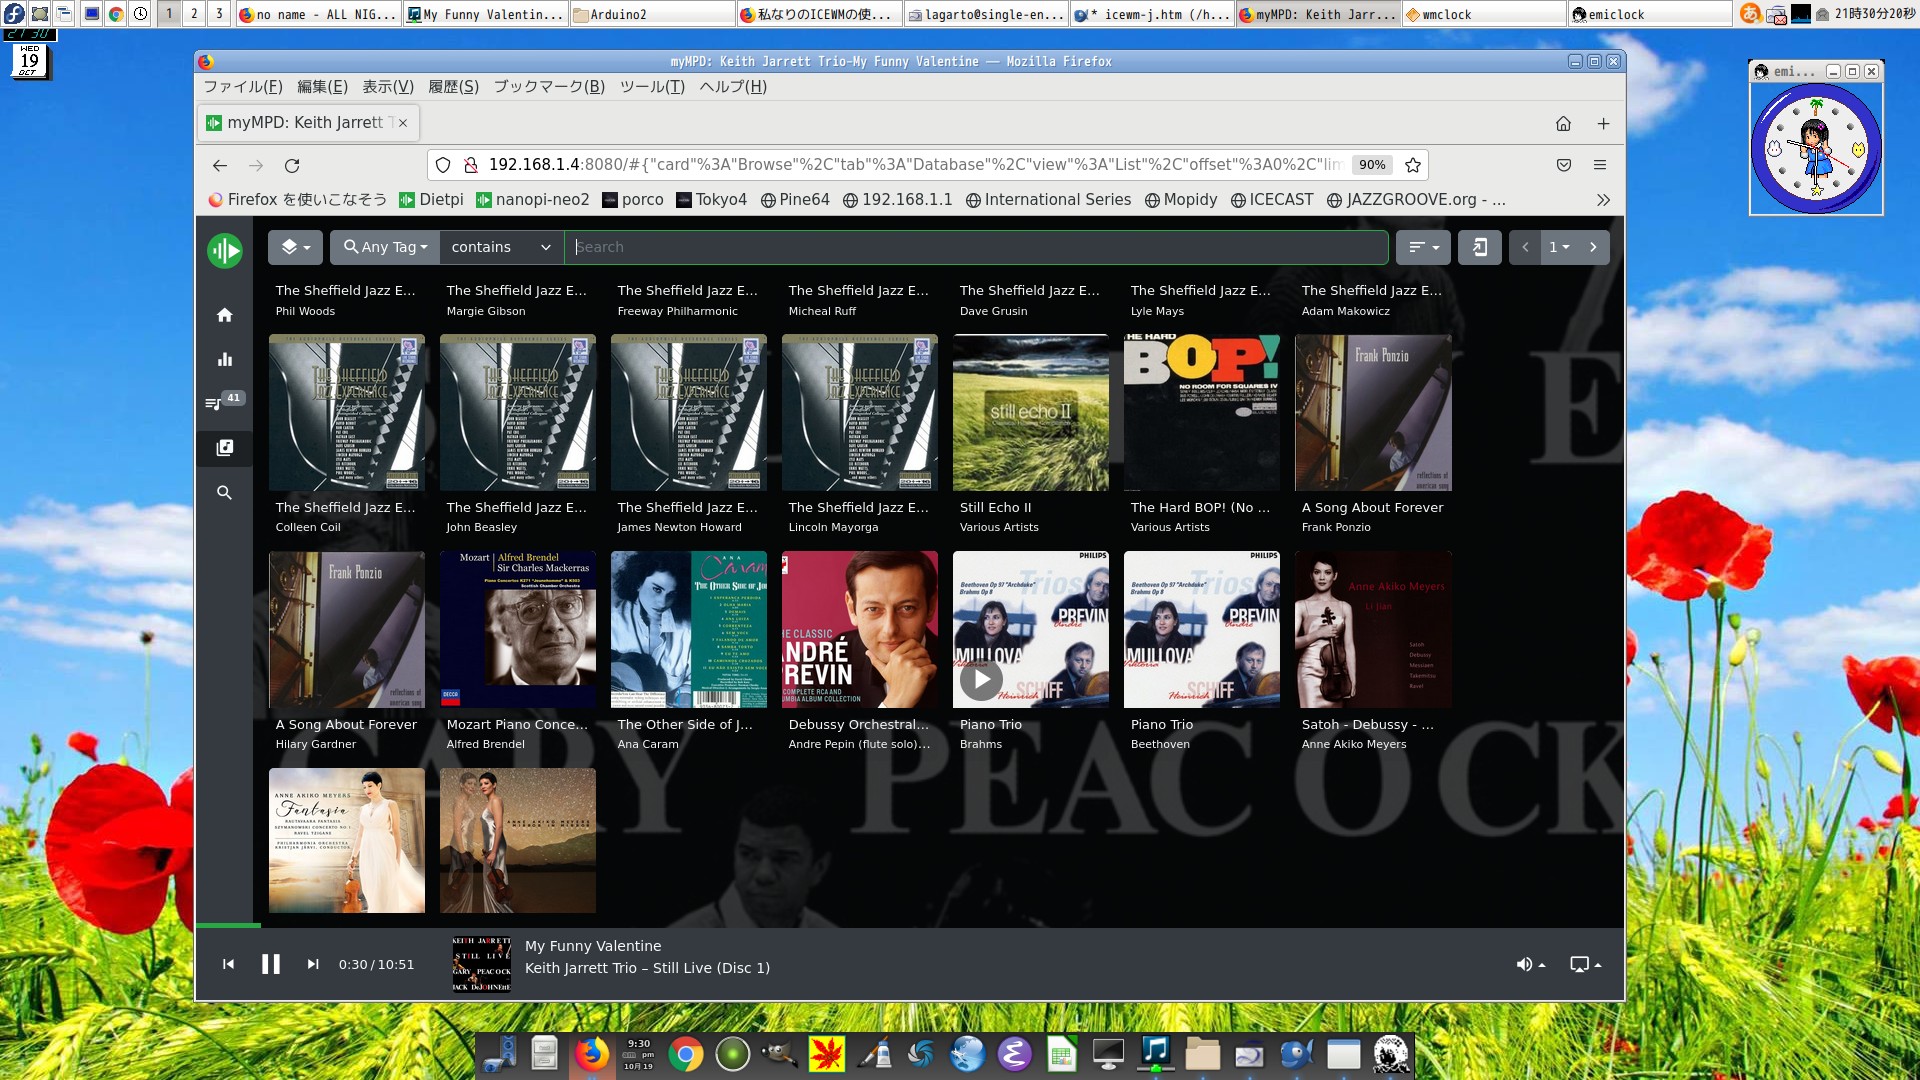Pause the currently playing My Funny Valentine
This screenshot has width=1920, height=1080.
pos(271,963)
